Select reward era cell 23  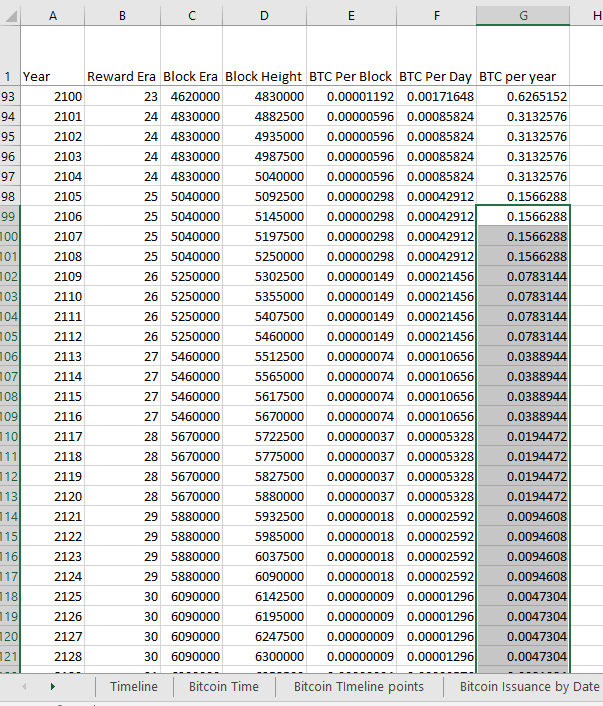click(122, 96)
